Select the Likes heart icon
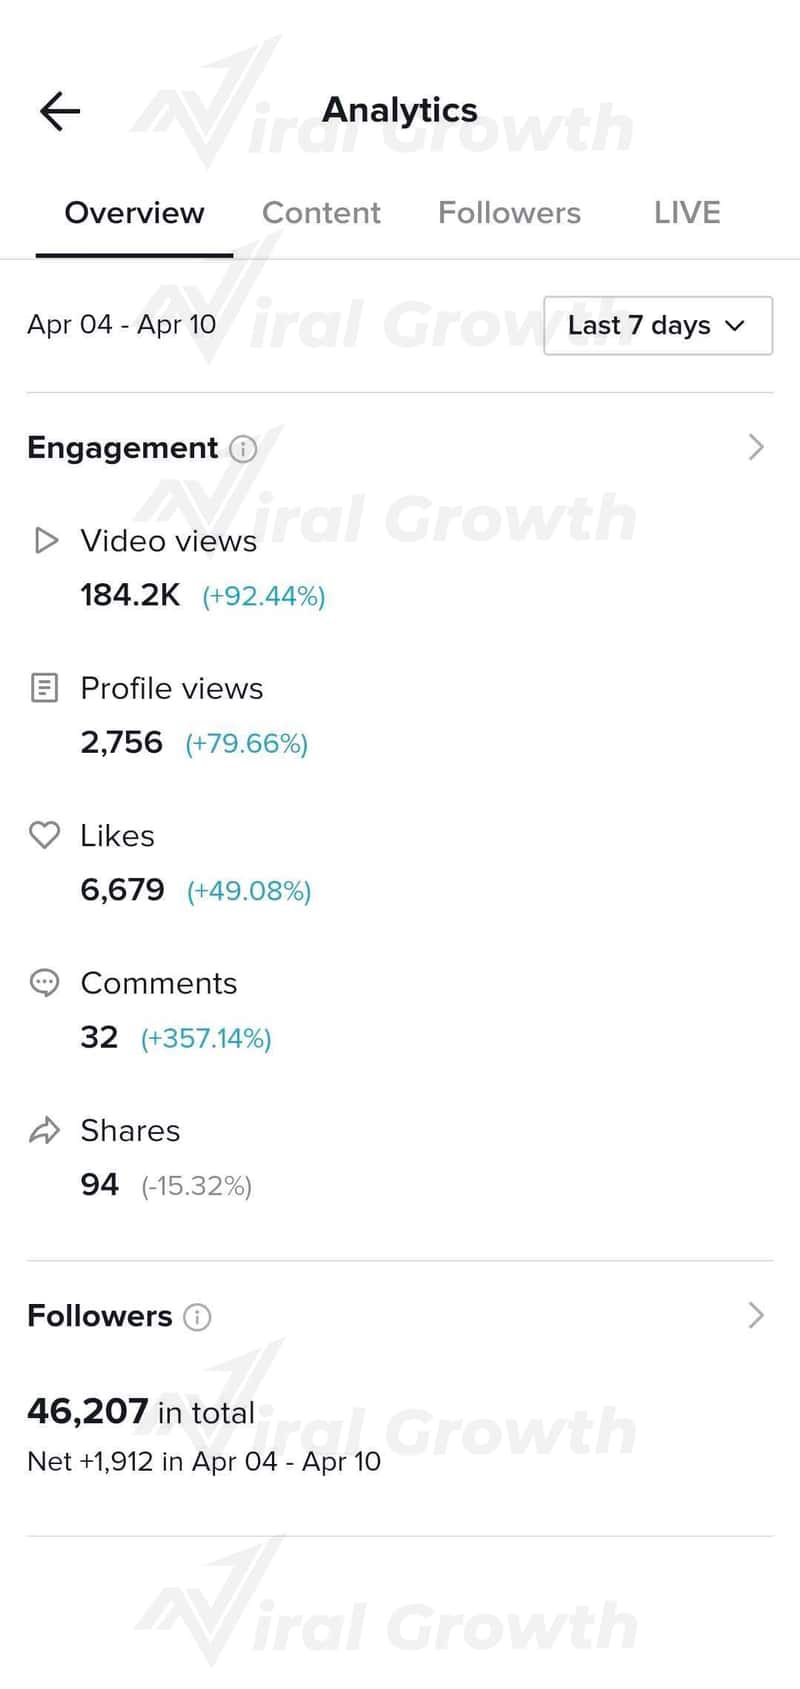The width and height of the screenshot is (800, 1689). 45,835
